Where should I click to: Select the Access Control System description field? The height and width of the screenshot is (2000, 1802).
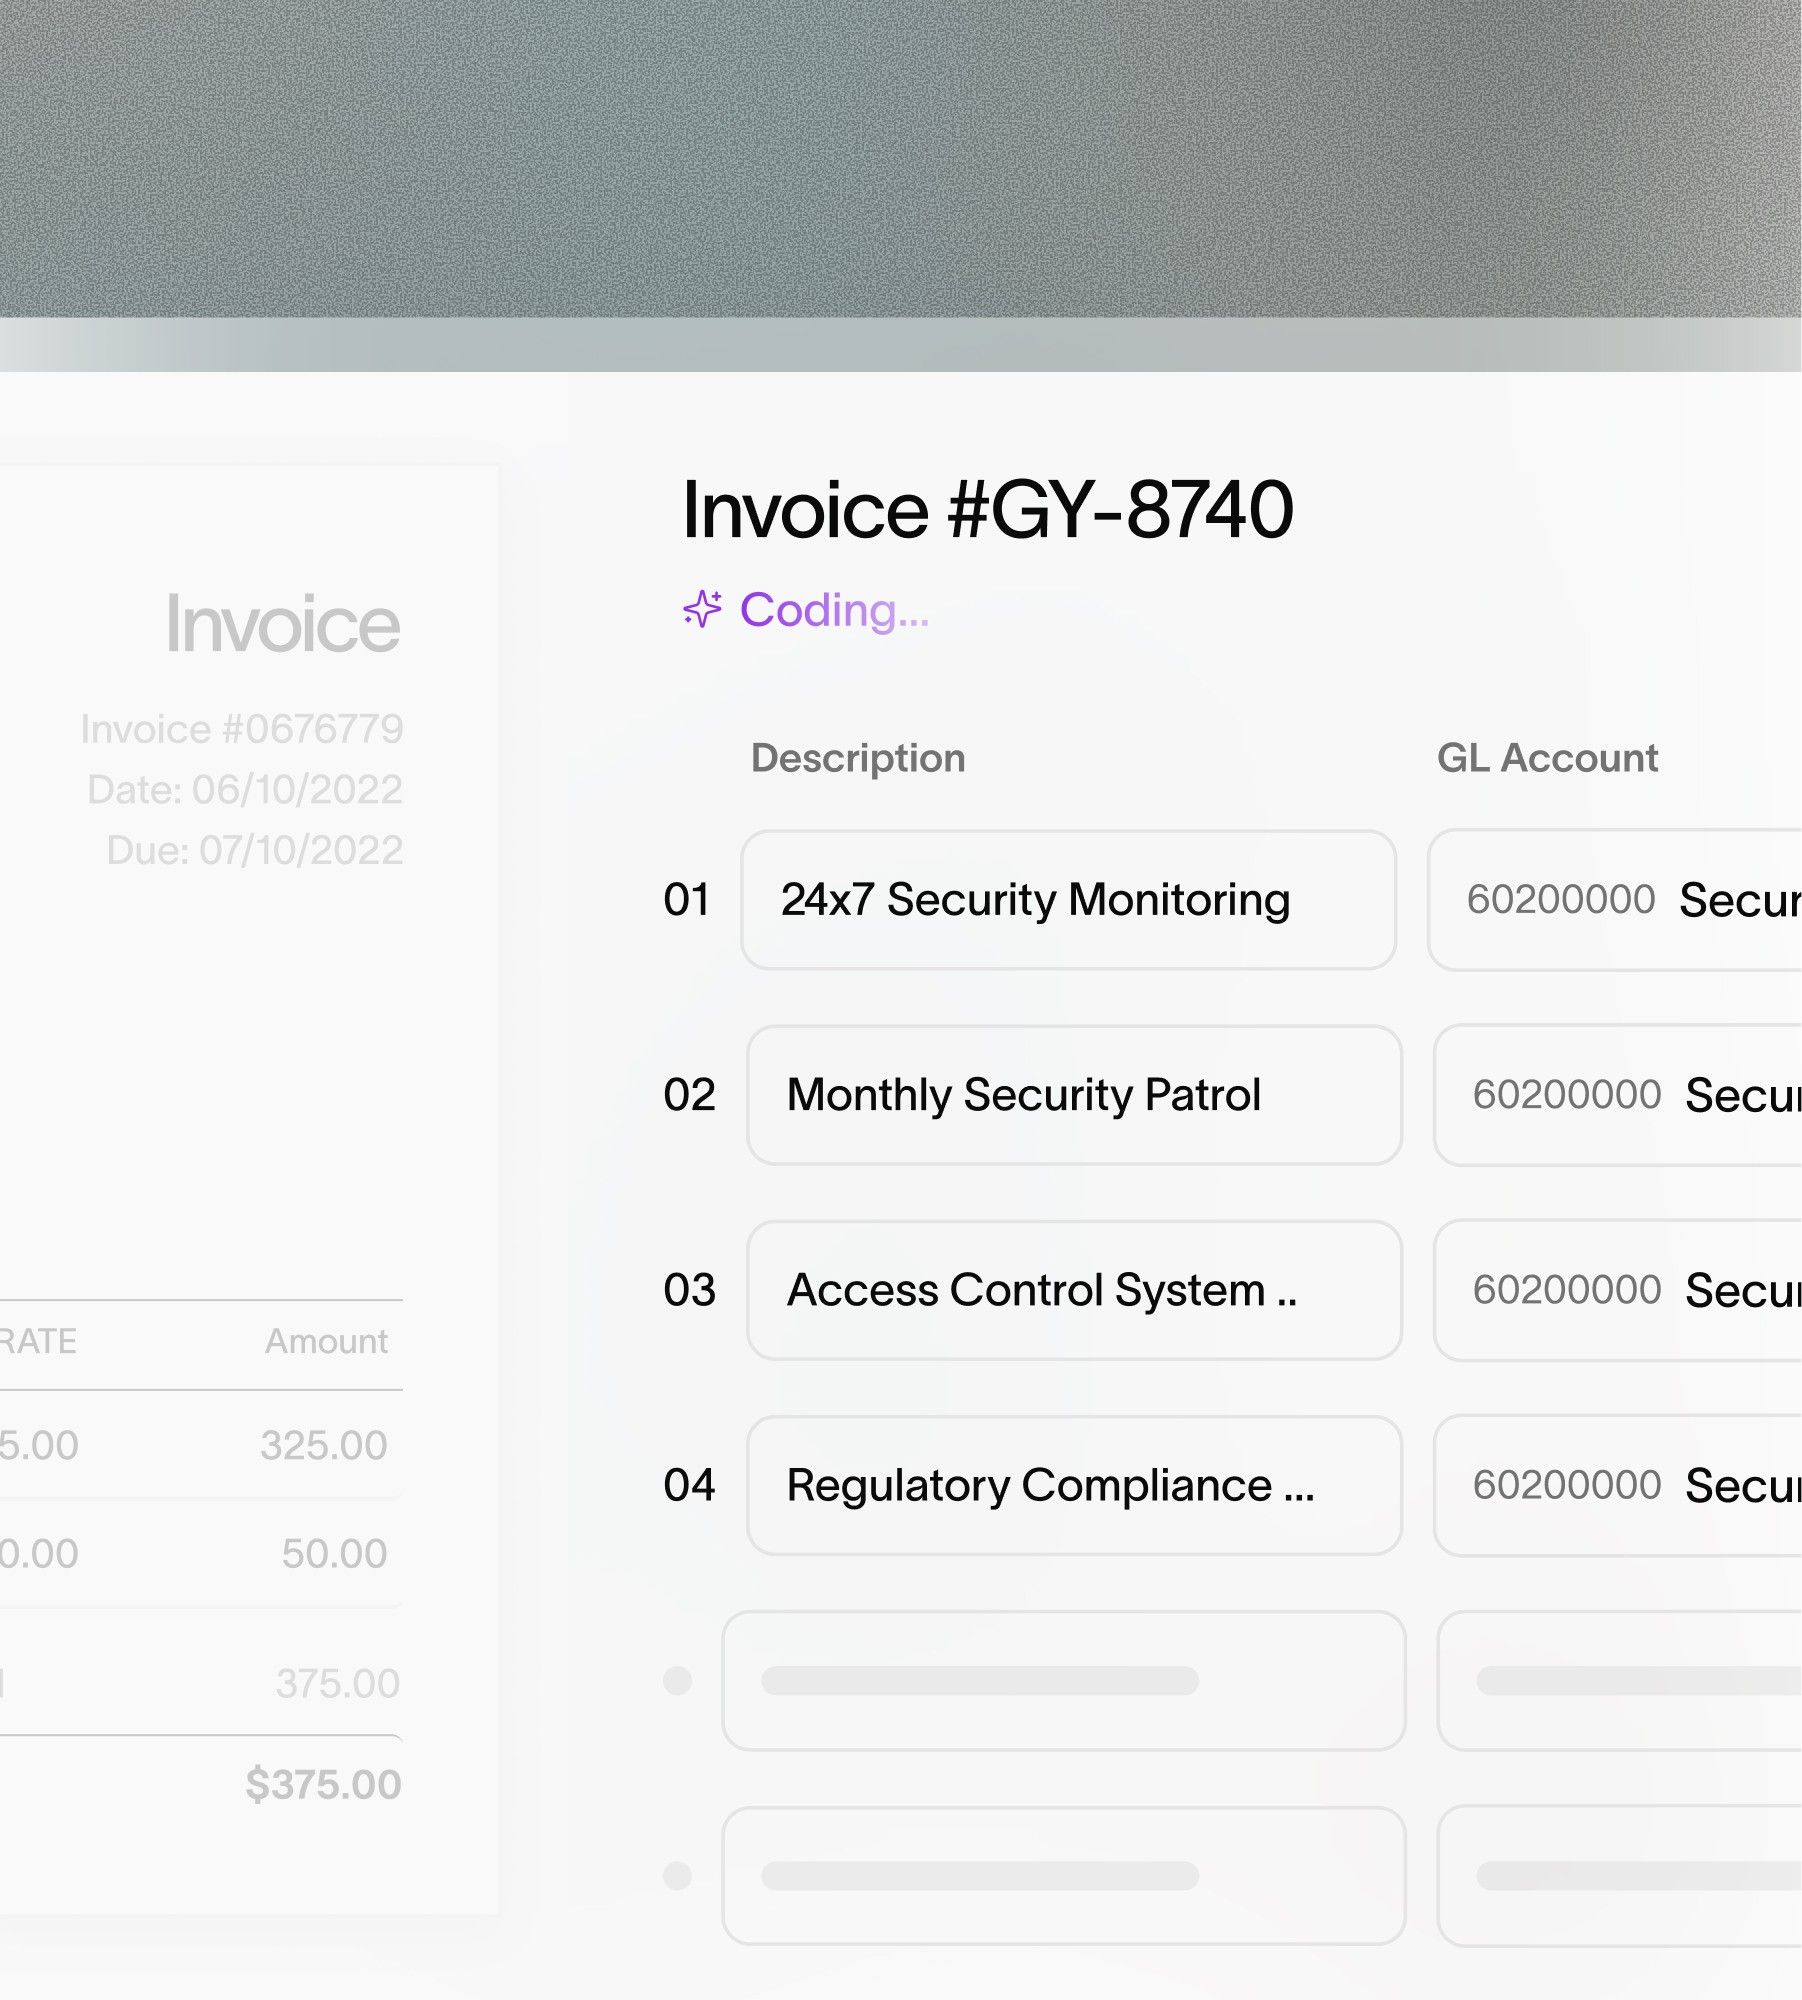[1074, 1290]
